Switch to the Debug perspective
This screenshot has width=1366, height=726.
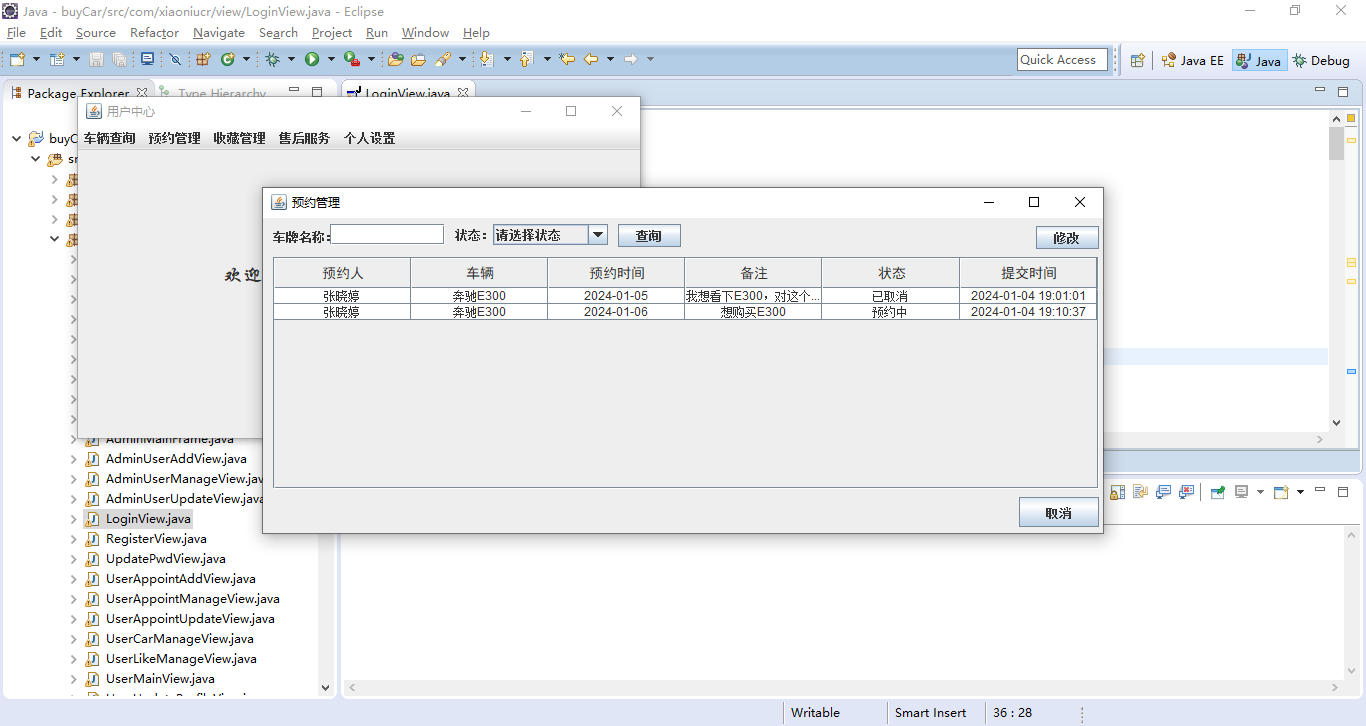coord(1321,60)
